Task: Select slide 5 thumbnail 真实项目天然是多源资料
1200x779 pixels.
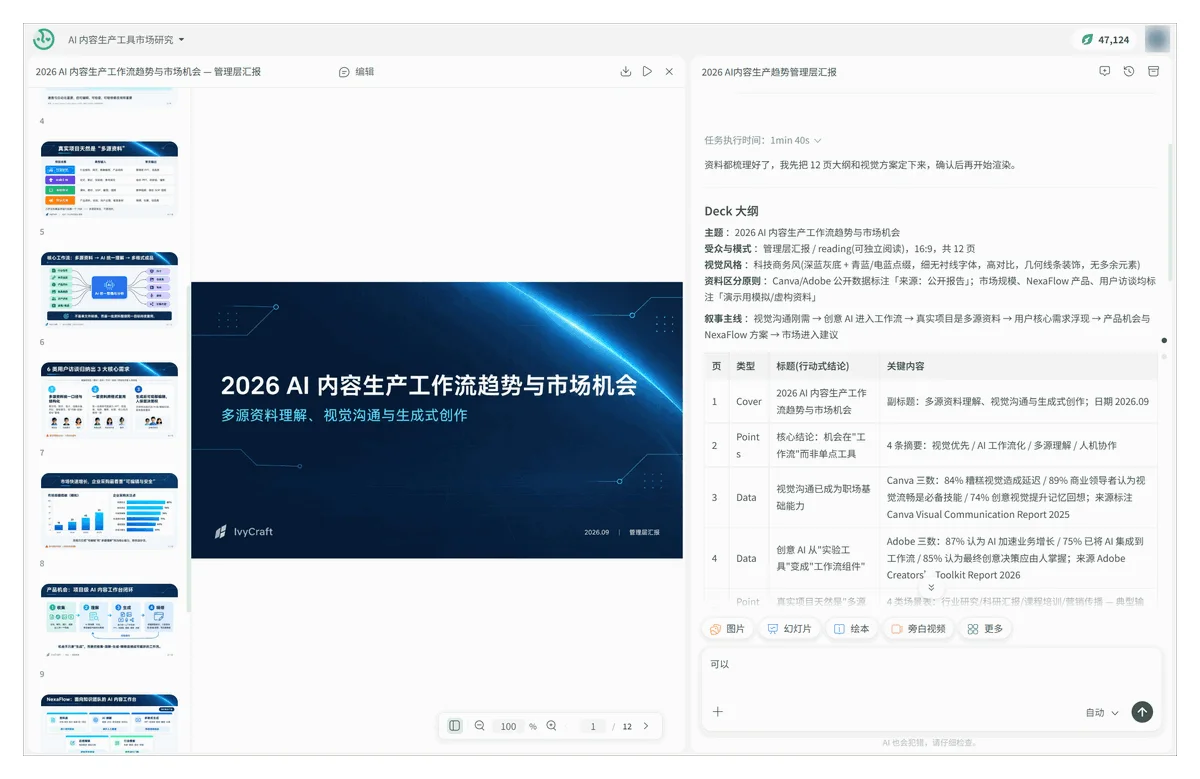Action: [x=110, y=180]
